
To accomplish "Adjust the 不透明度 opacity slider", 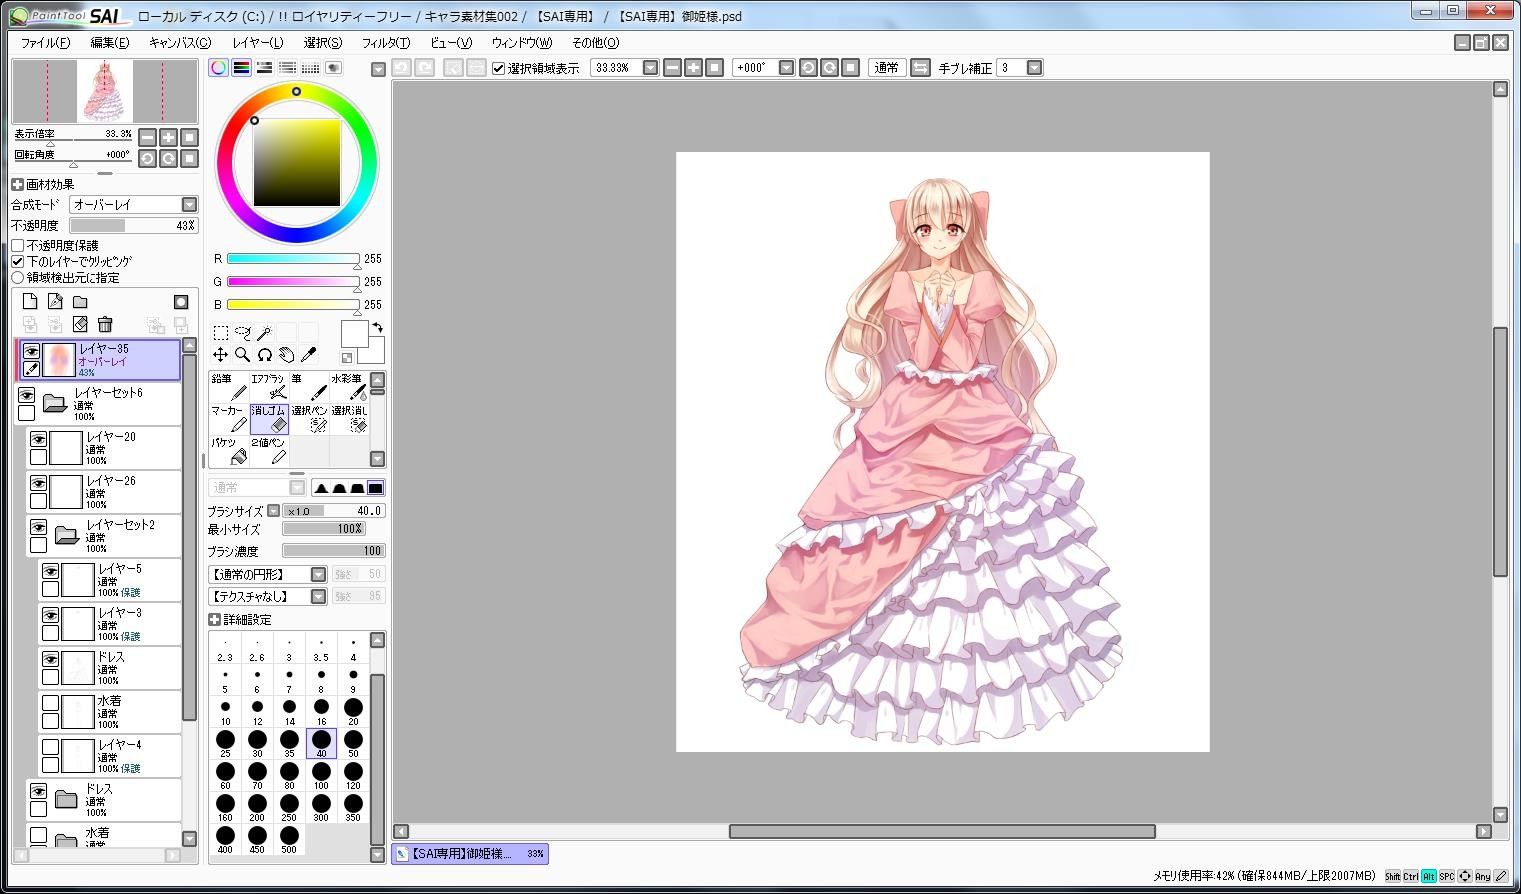I will click(134, 226).
